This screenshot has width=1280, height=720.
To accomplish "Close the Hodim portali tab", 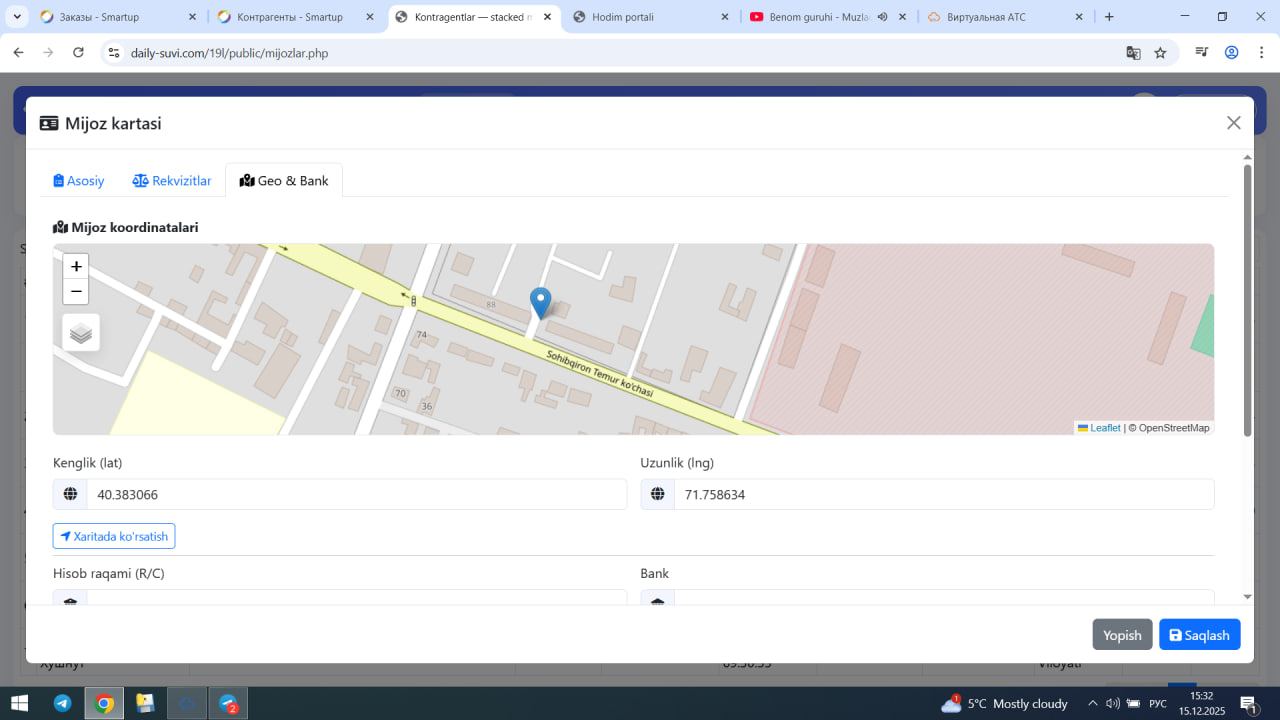I will [x=724, y=17].
